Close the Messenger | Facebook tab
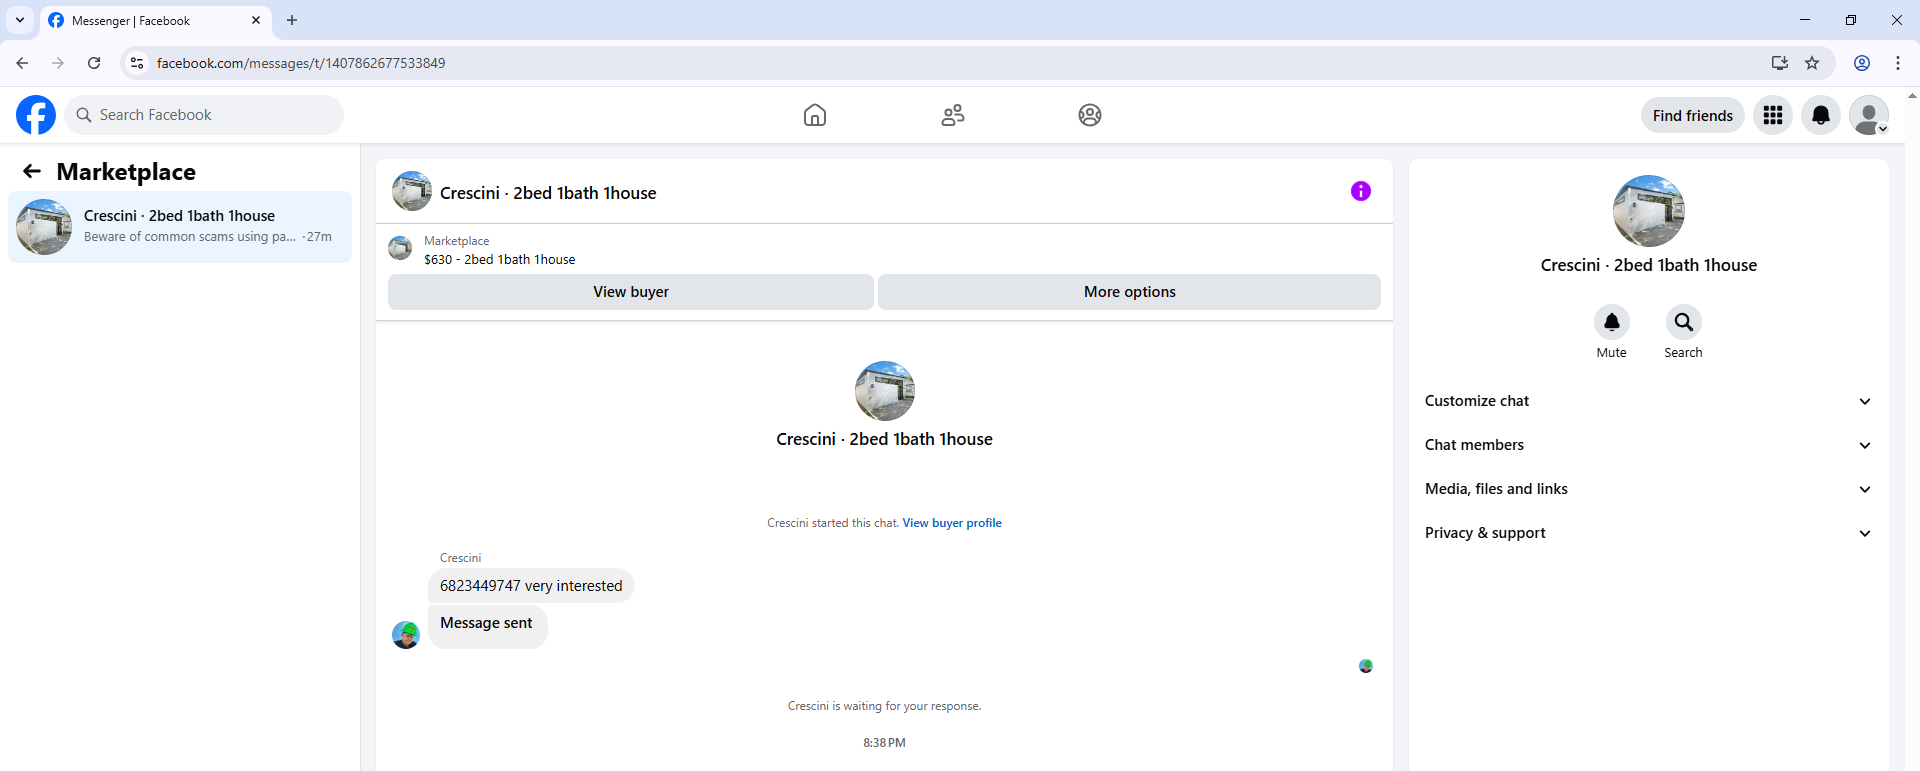The image size is (1920, 771). [x=256, y=20]
